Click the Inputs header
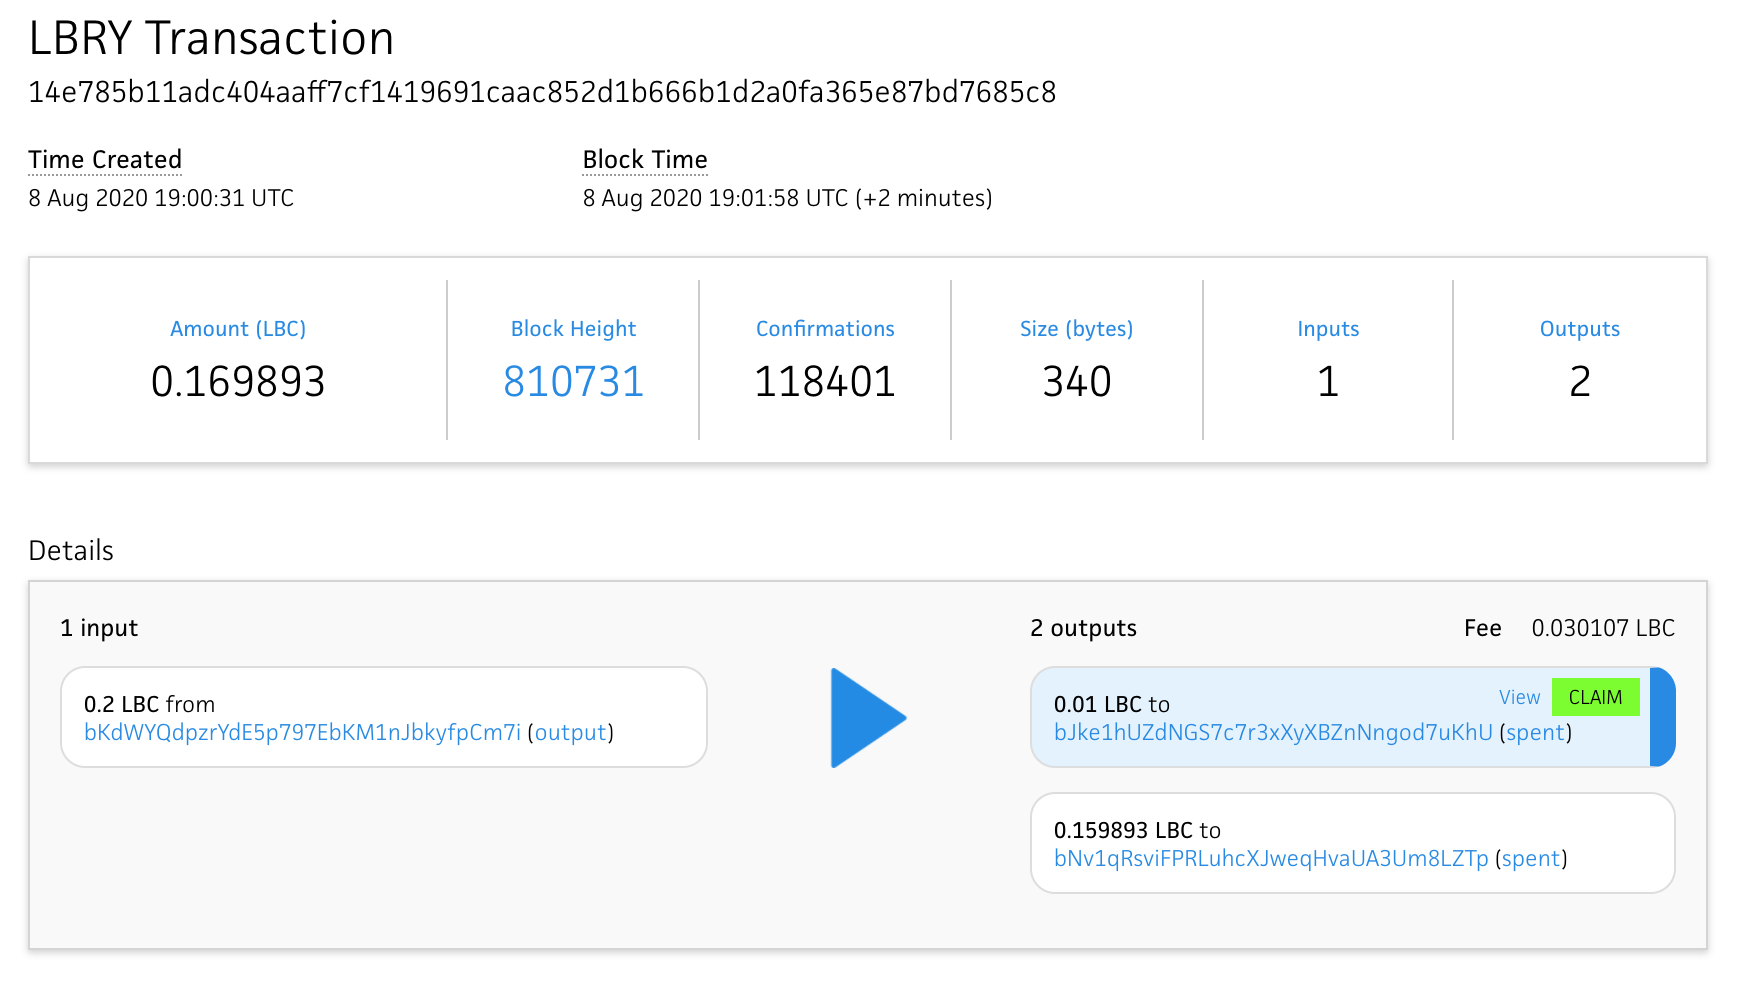The image size is (1748, 994). click(x=1328, y=329)
